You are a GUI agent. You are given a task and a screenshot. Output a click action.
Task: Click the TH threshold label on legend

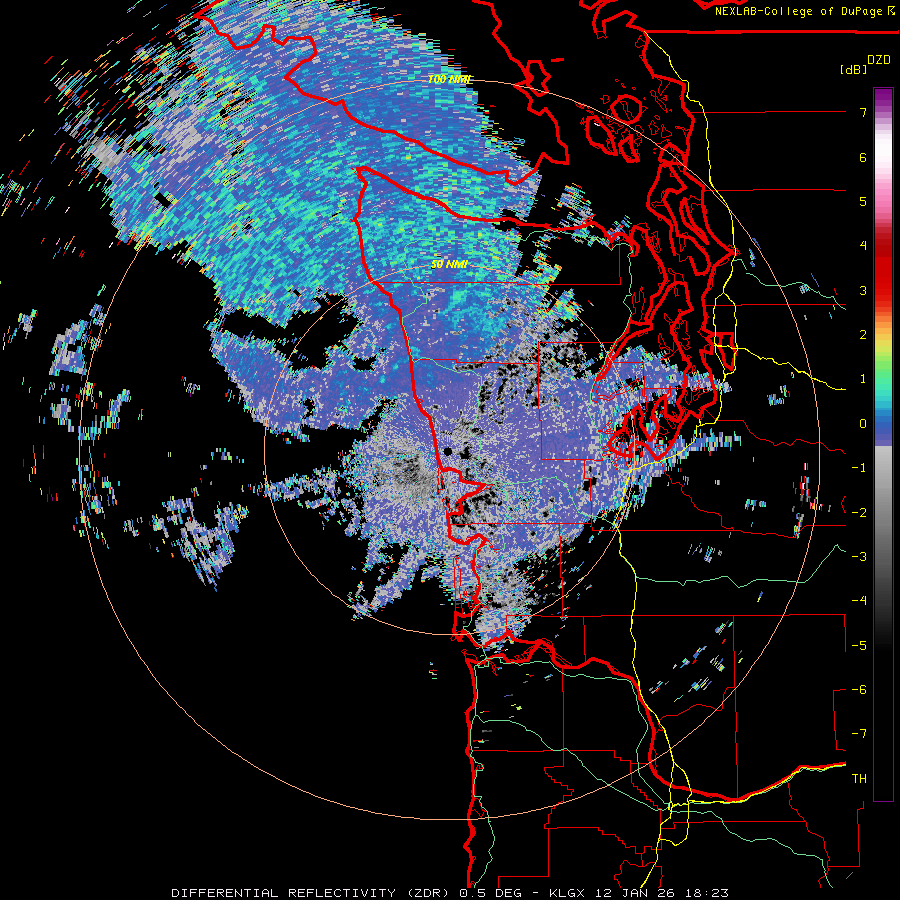(859, 779)
